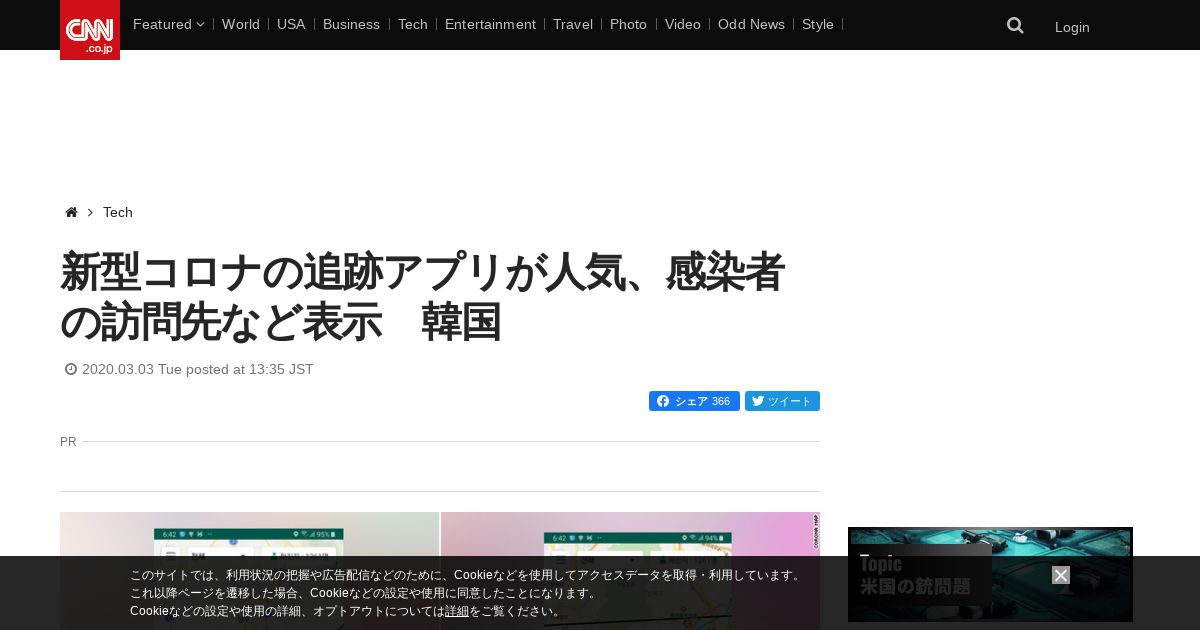Click the article headline about 新型コロナ追跡アプリ
This screenshot has width=1200, height=630.
click(x=422, y=297)
